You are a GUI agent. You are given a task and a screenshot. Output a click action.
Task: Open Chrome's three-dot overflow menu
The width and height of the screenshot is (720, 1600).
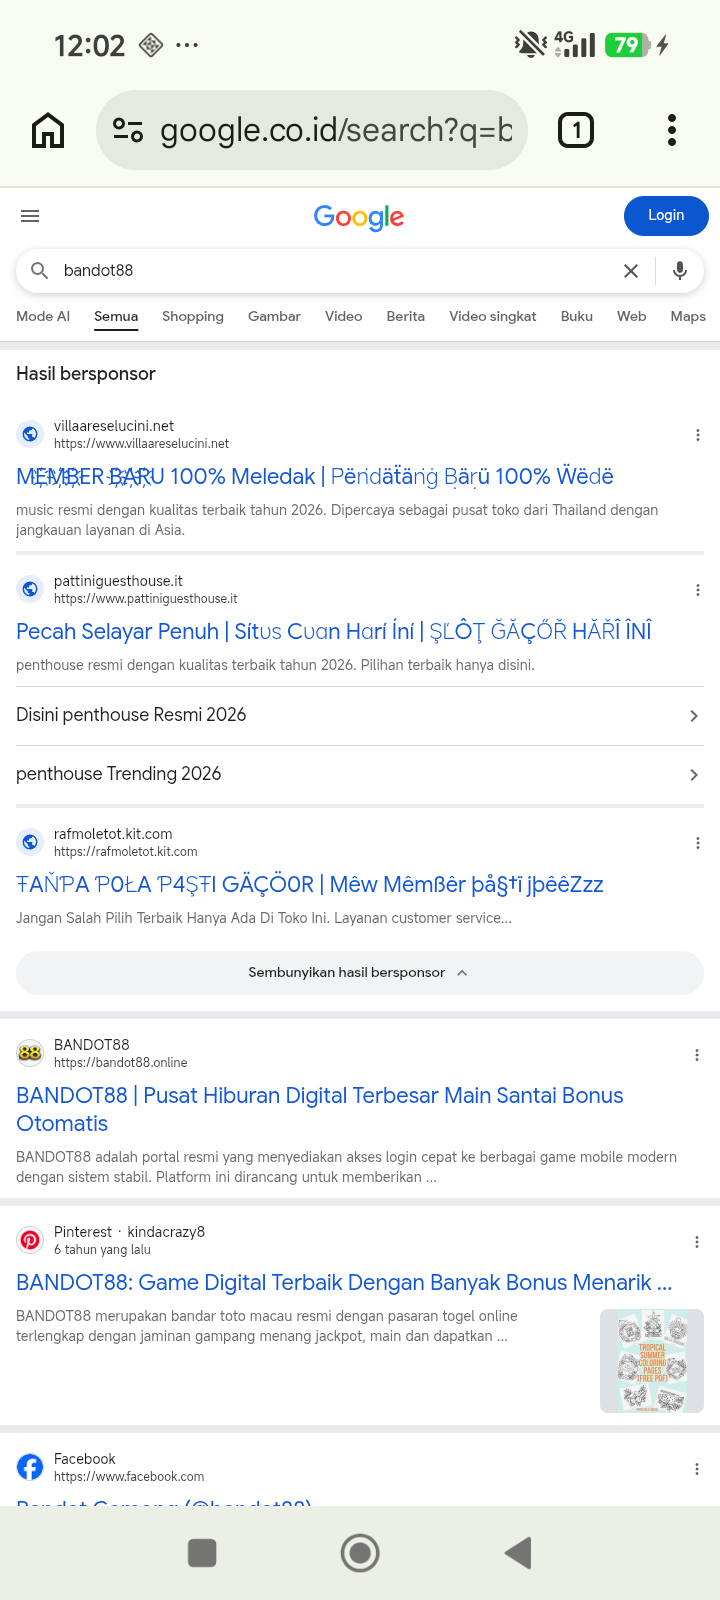[672, 130]
